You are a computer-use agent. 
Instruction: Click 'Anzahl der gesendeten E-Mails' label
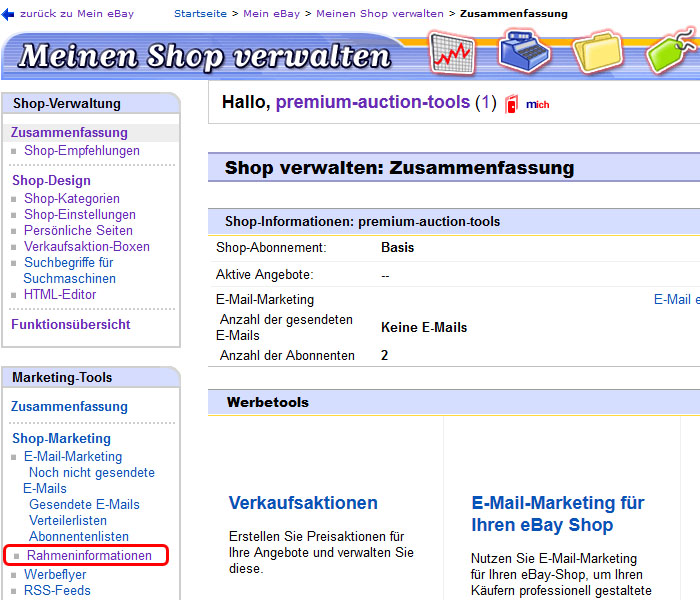pos(284,327)
